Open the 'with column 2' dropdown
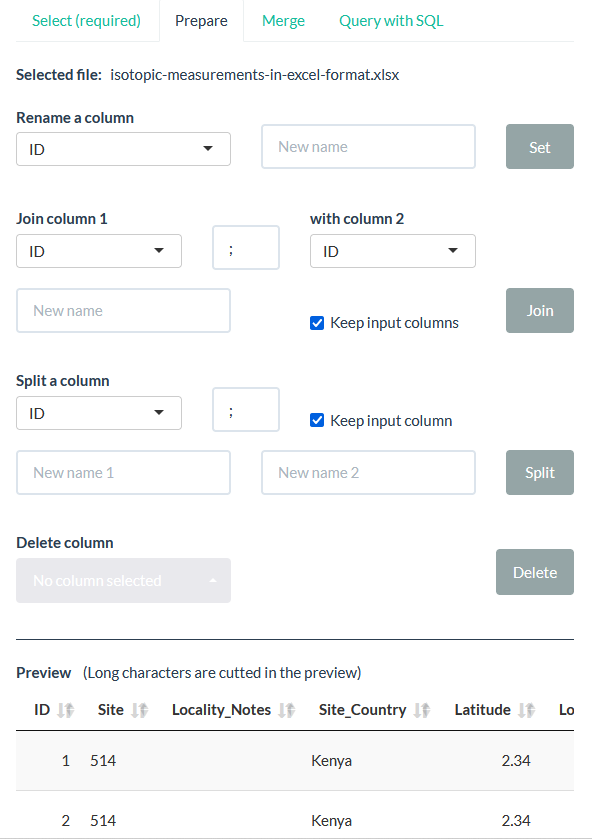The image size is (592, 839). point(392,251)
